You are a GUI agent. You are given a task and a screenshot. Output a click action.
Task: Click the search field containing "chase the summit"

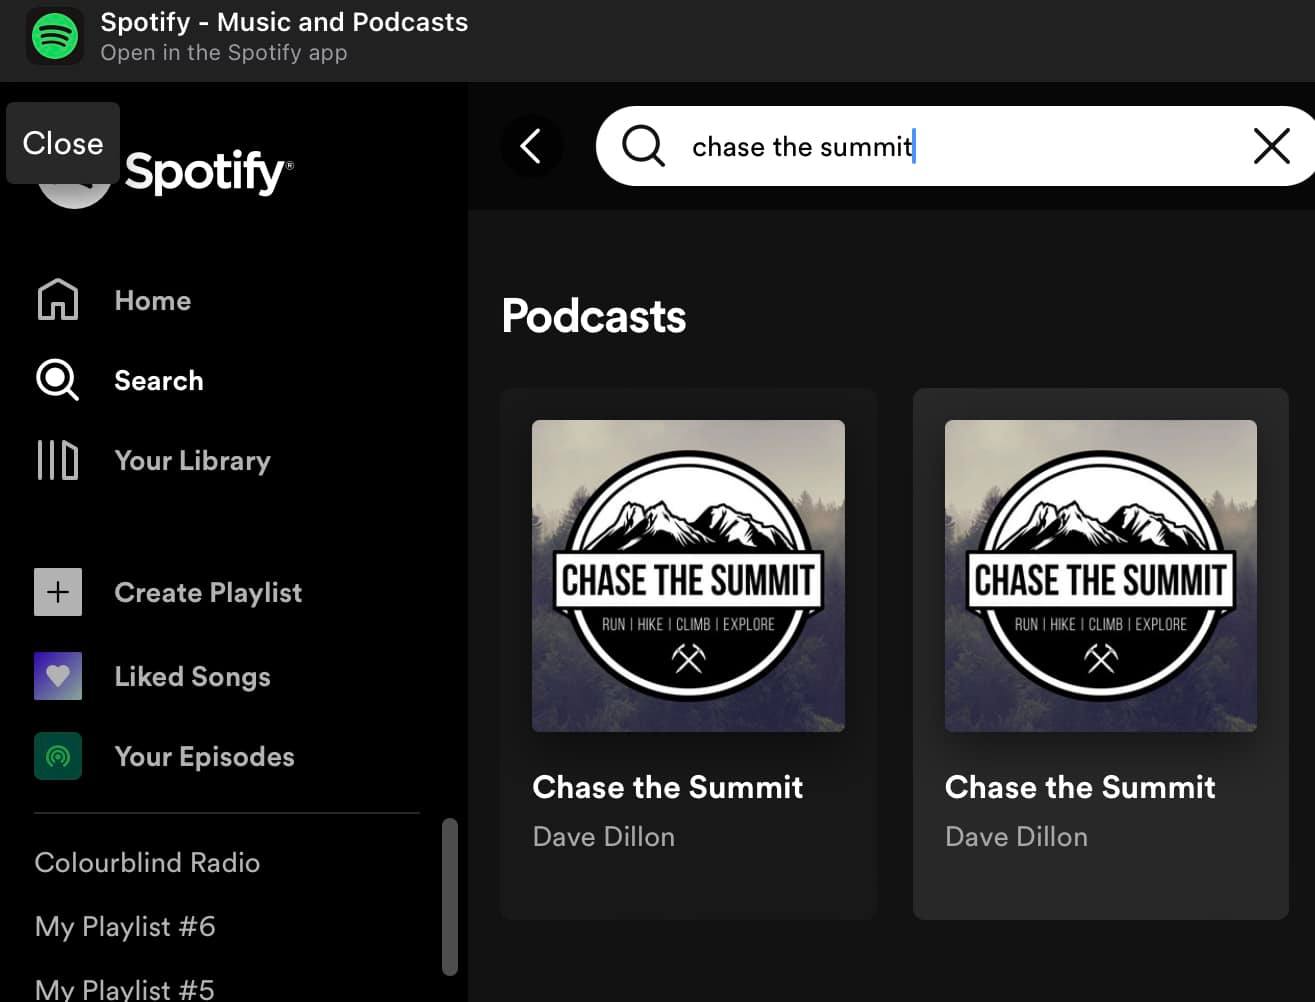pyautogui.click(x=955, y=146)
